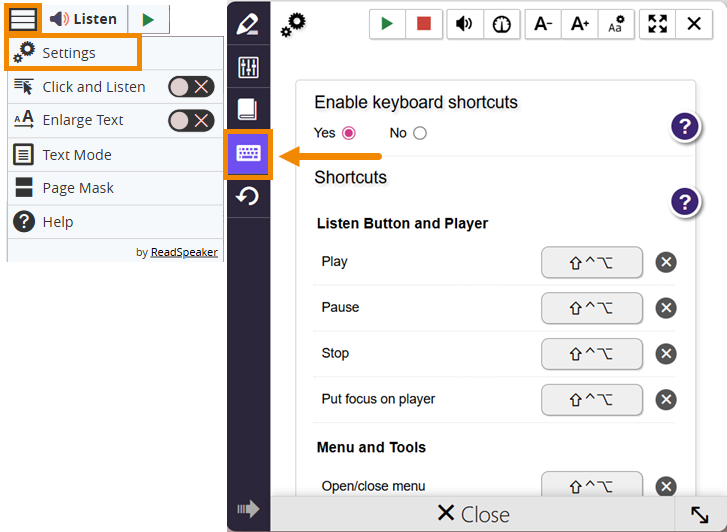The height and width of the screenshot is (532, 727).
Task: Open the sliders settings sidebar icon
Action: tap(248, 67)
